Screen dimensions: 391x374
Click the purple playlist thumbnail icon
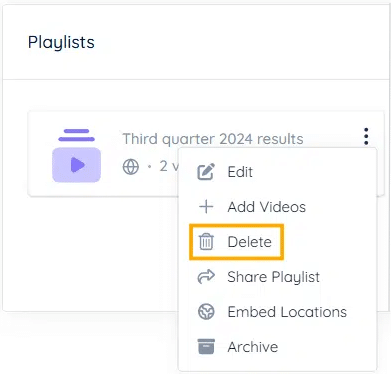[x=76, y=156]
